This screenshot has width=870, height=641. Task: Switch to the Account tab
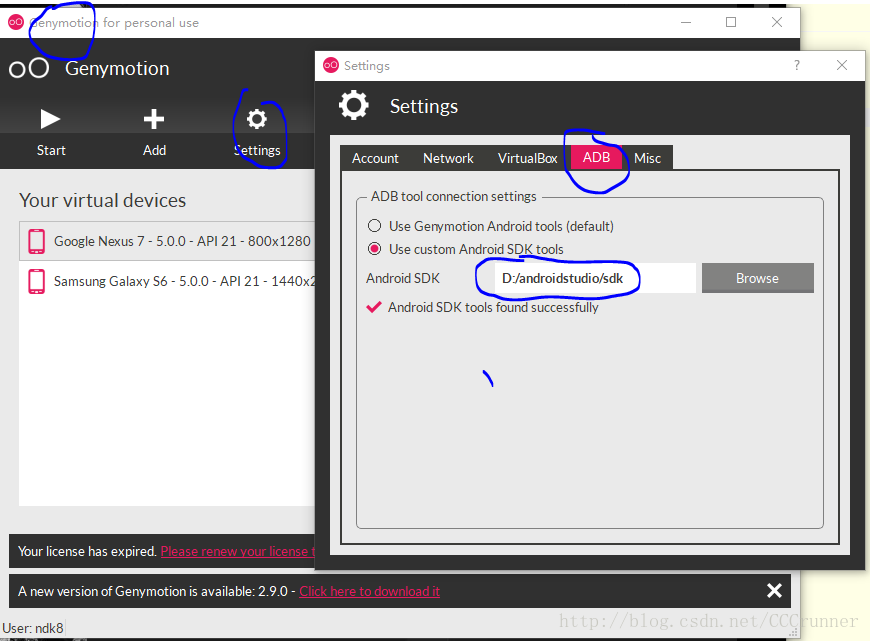(375, 158)
